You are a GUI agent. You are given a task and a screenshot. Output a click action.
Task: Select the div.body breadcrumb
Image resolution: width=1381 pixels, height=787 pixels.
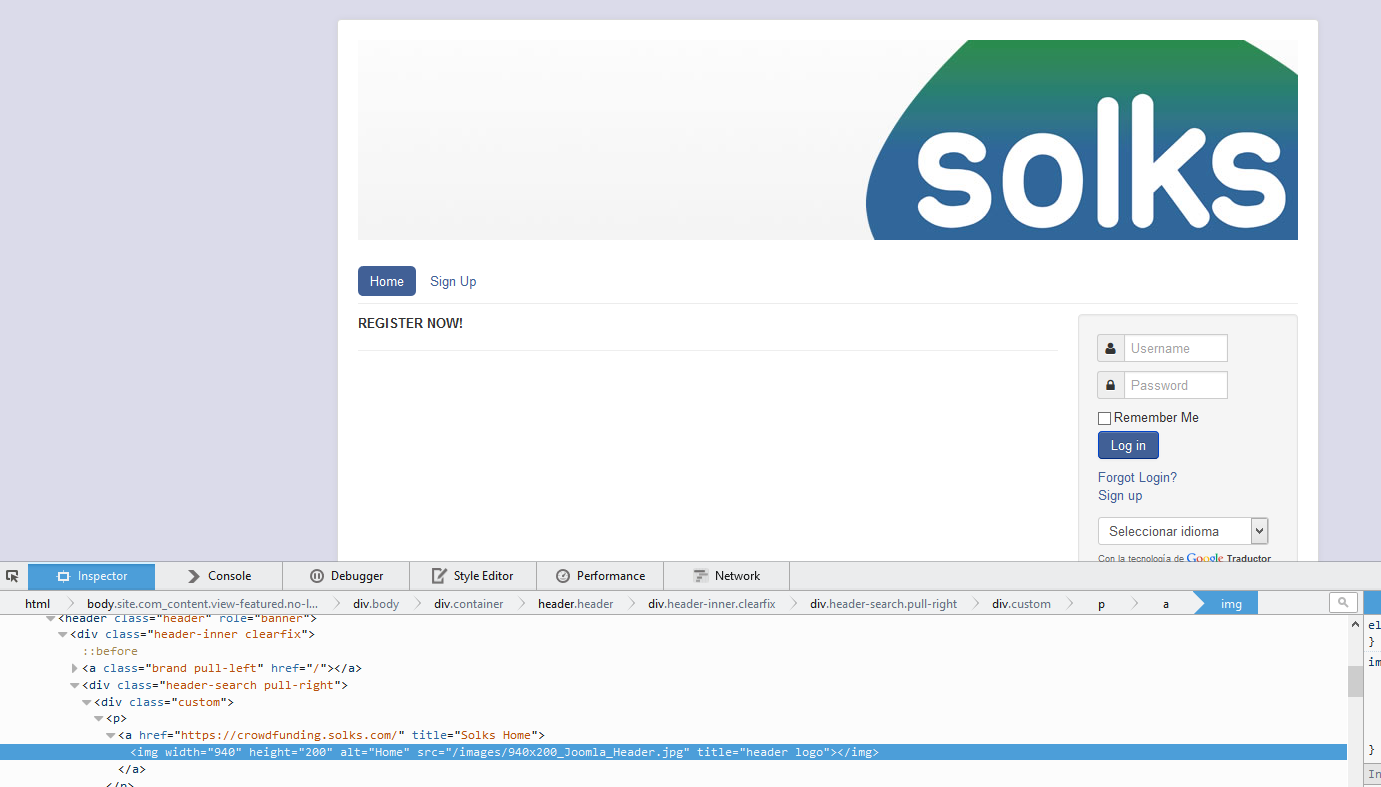376,604
